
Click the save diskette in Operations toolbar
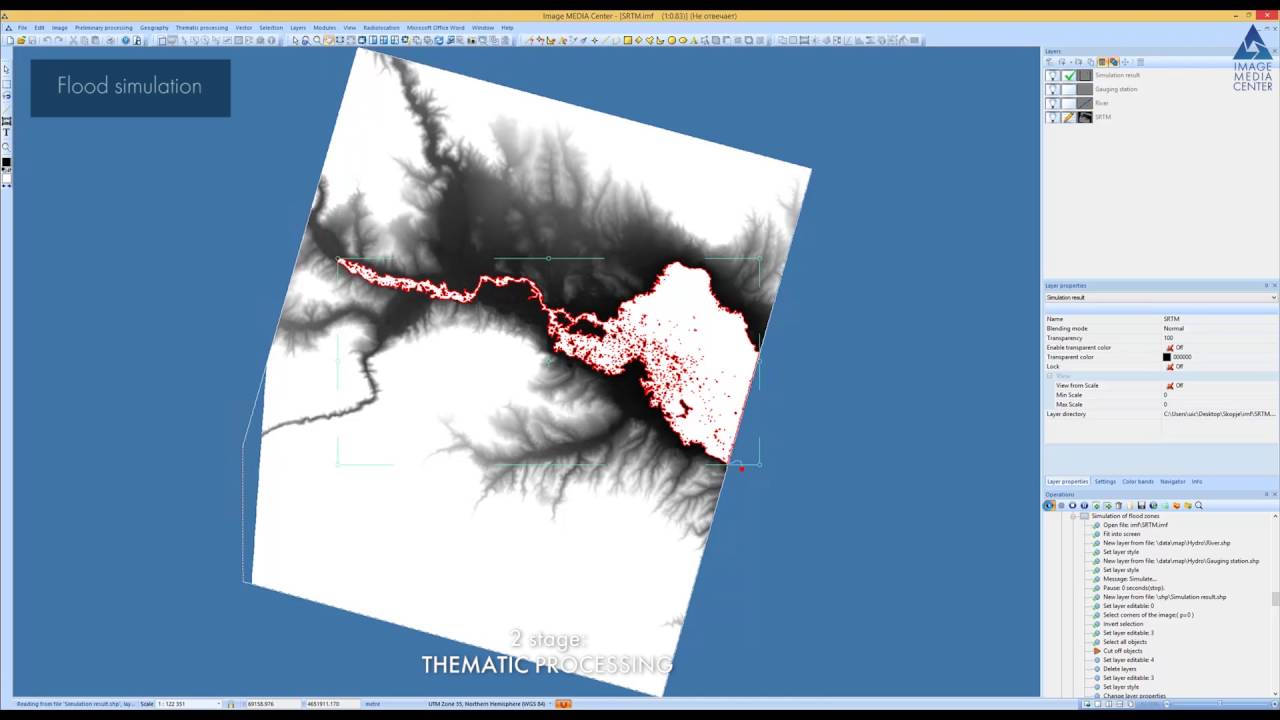(1141, 506)
